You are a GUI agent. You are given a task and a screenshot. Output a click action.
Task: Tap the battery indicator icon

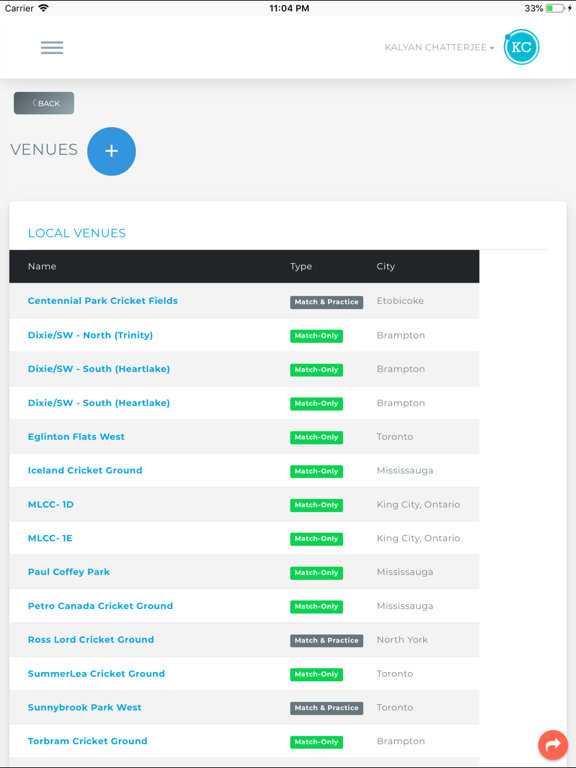pos(555,8)
